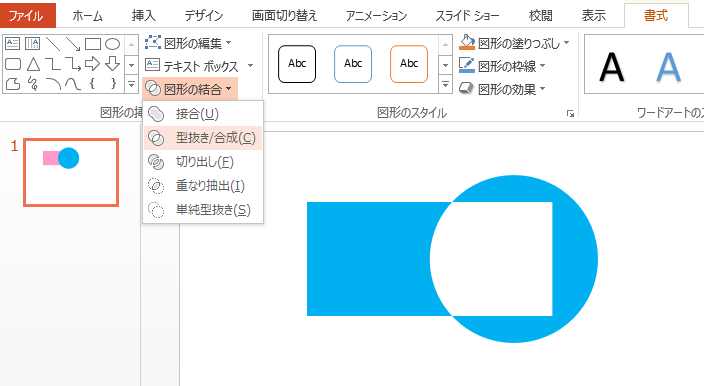Select the scribble drawing tool
The width and height of the screenshot is (704, 386).
tap(33, 84)
